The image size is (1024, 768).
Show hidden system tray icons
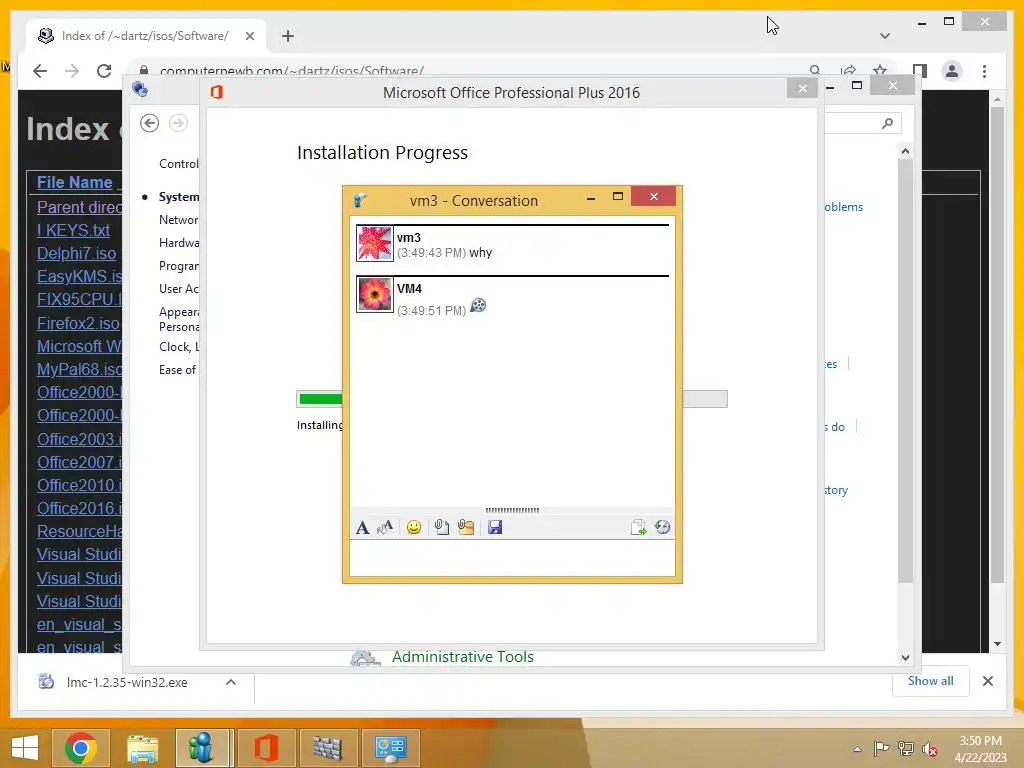click(857, 749)
